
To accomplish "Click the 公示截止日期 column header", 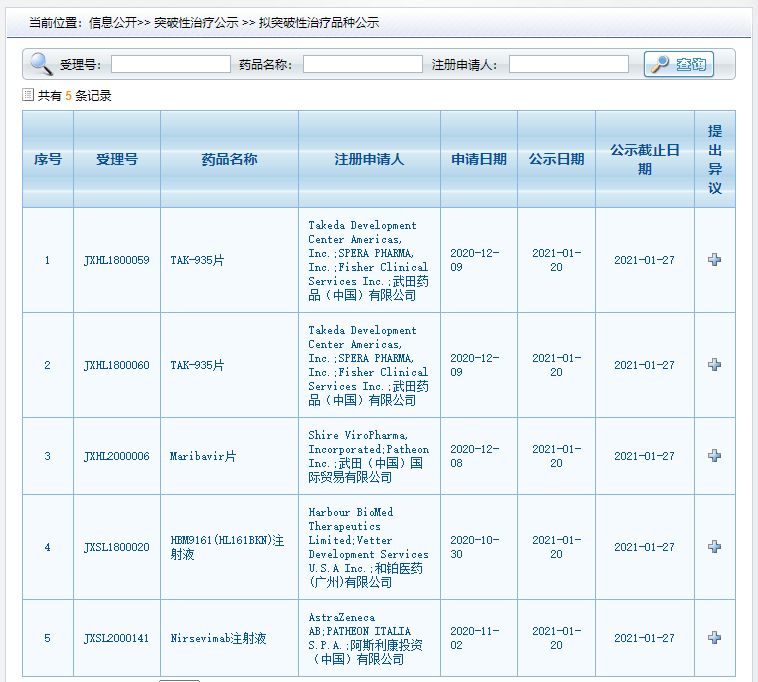I will (645, 159).
